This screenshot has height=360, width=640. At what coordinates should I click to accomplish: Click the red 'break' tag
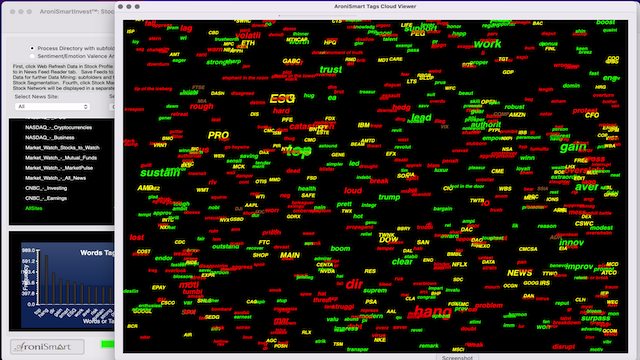click(x=379, y=181)
